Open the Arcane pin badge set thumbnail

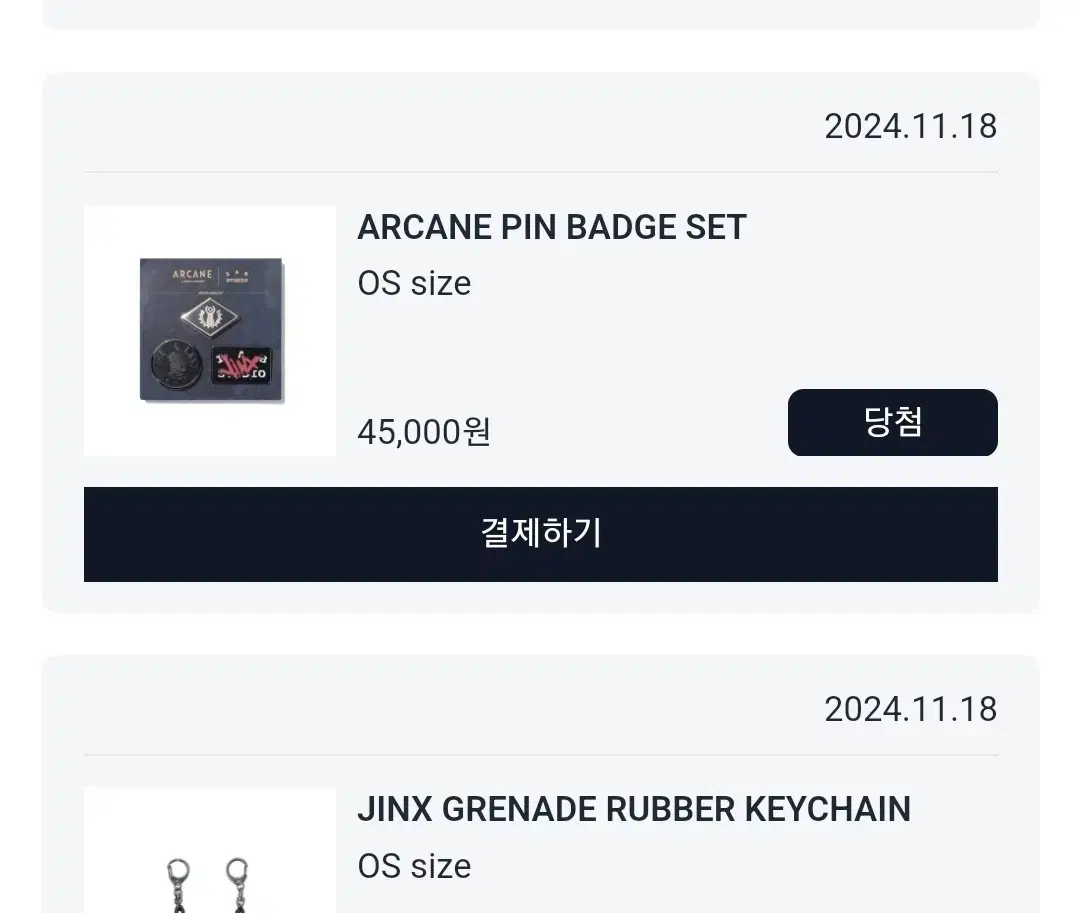pos(210,330)
